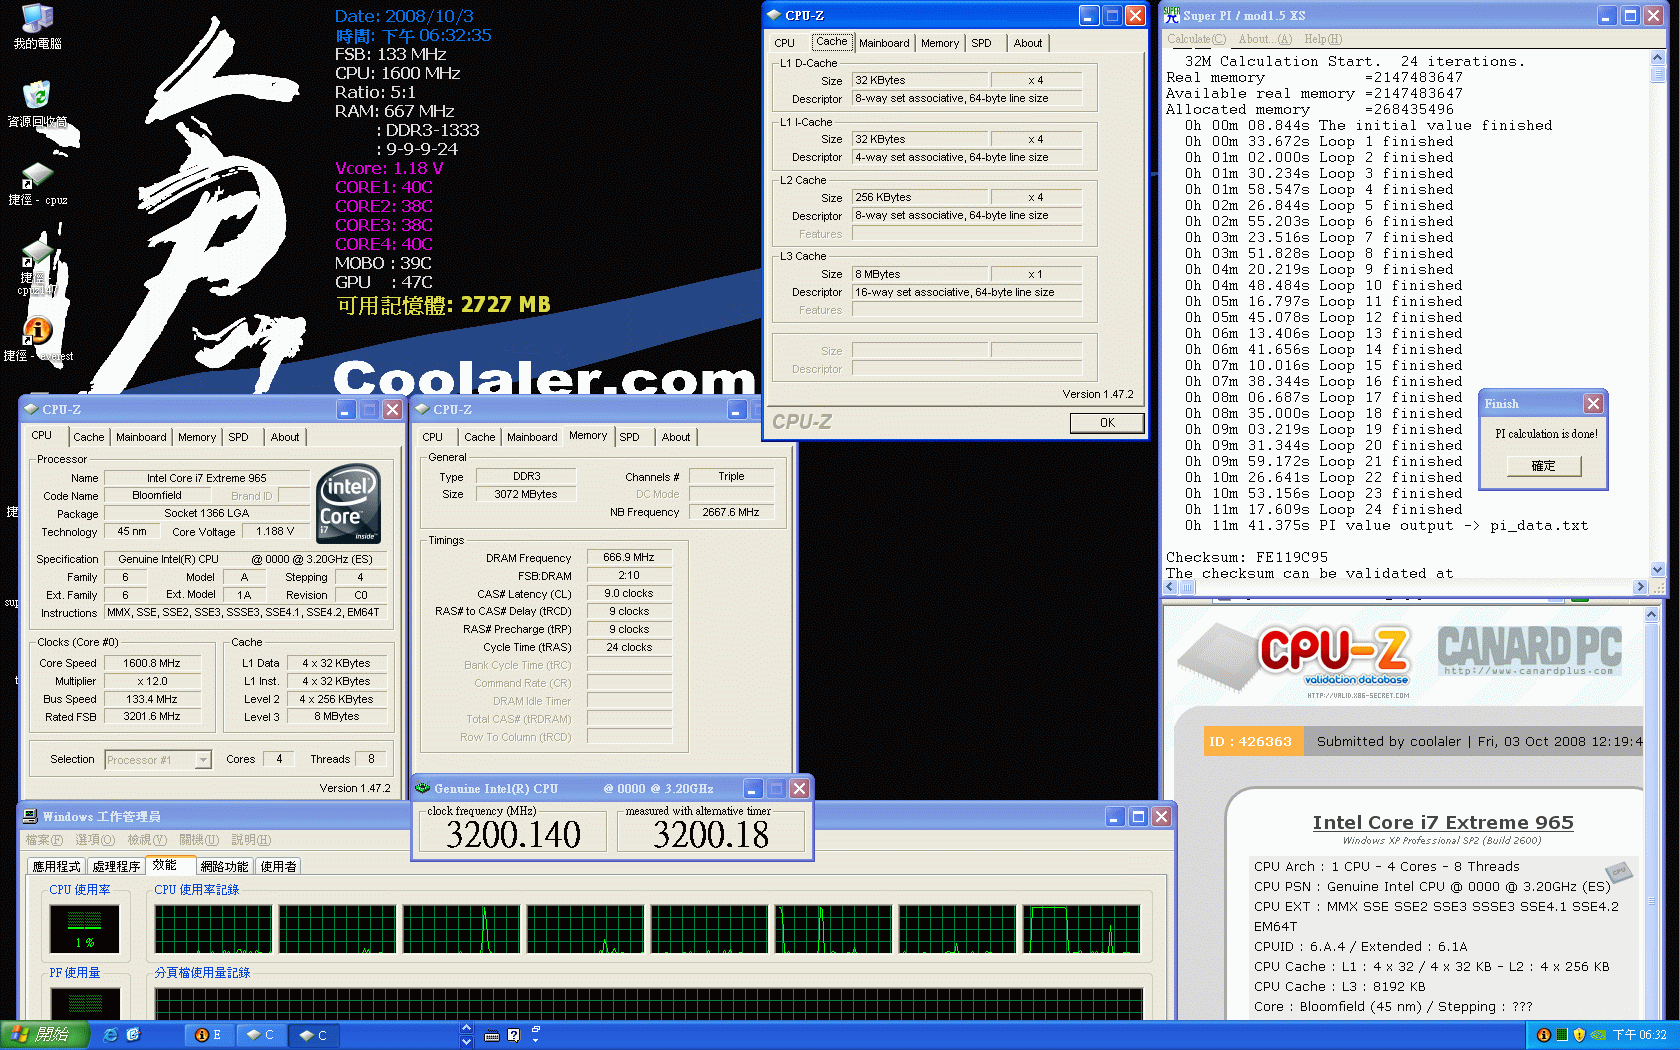
Task: Open the Windows Start button
Action: 44,1035
